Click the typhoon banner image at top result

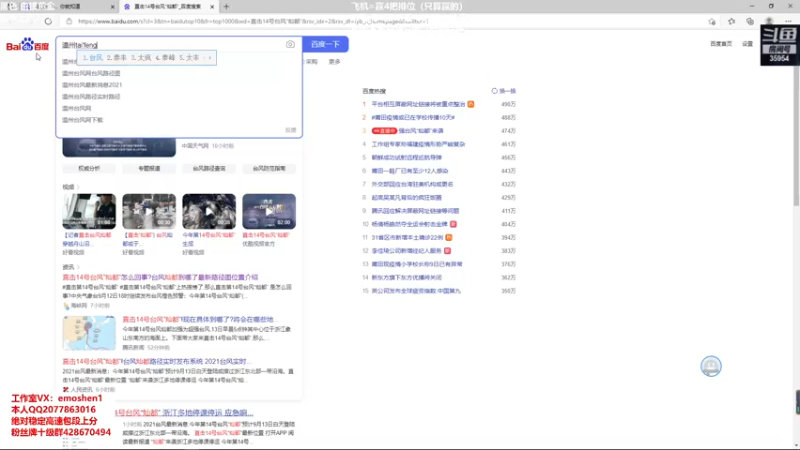point(119,147)
